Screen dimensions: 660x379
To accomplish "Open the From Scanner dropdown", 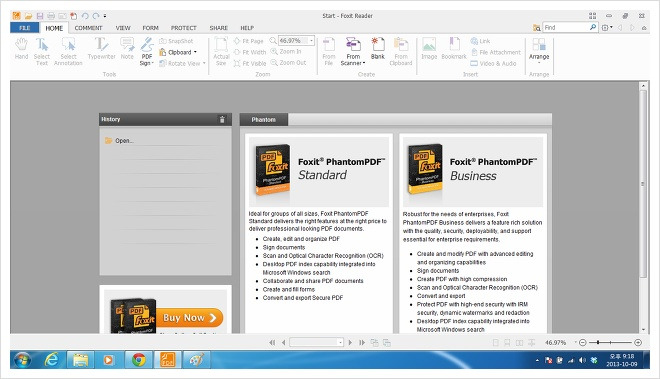I will coord(353,51).
